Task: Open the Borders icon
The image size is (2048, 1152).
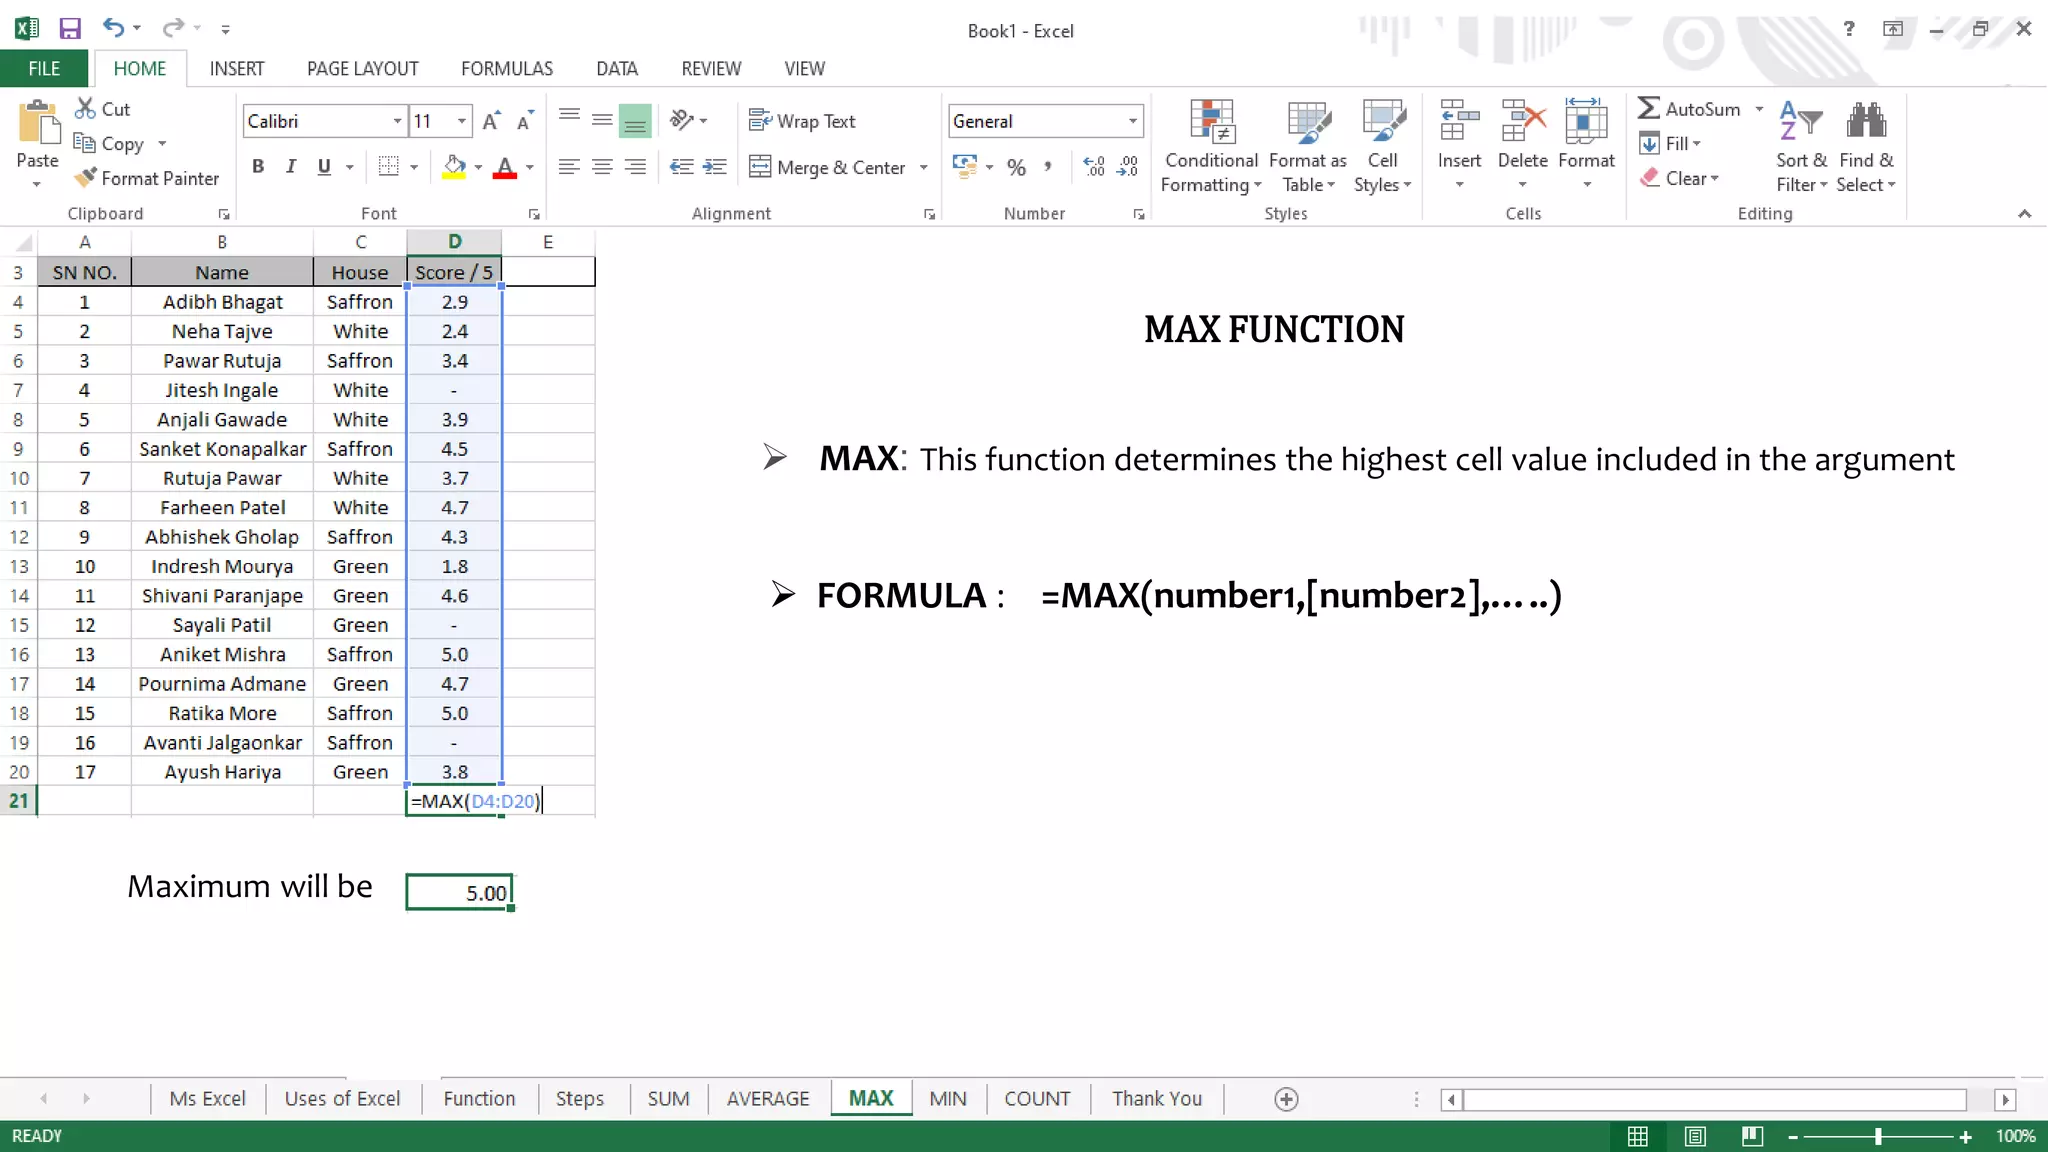Action: (389, 167)
